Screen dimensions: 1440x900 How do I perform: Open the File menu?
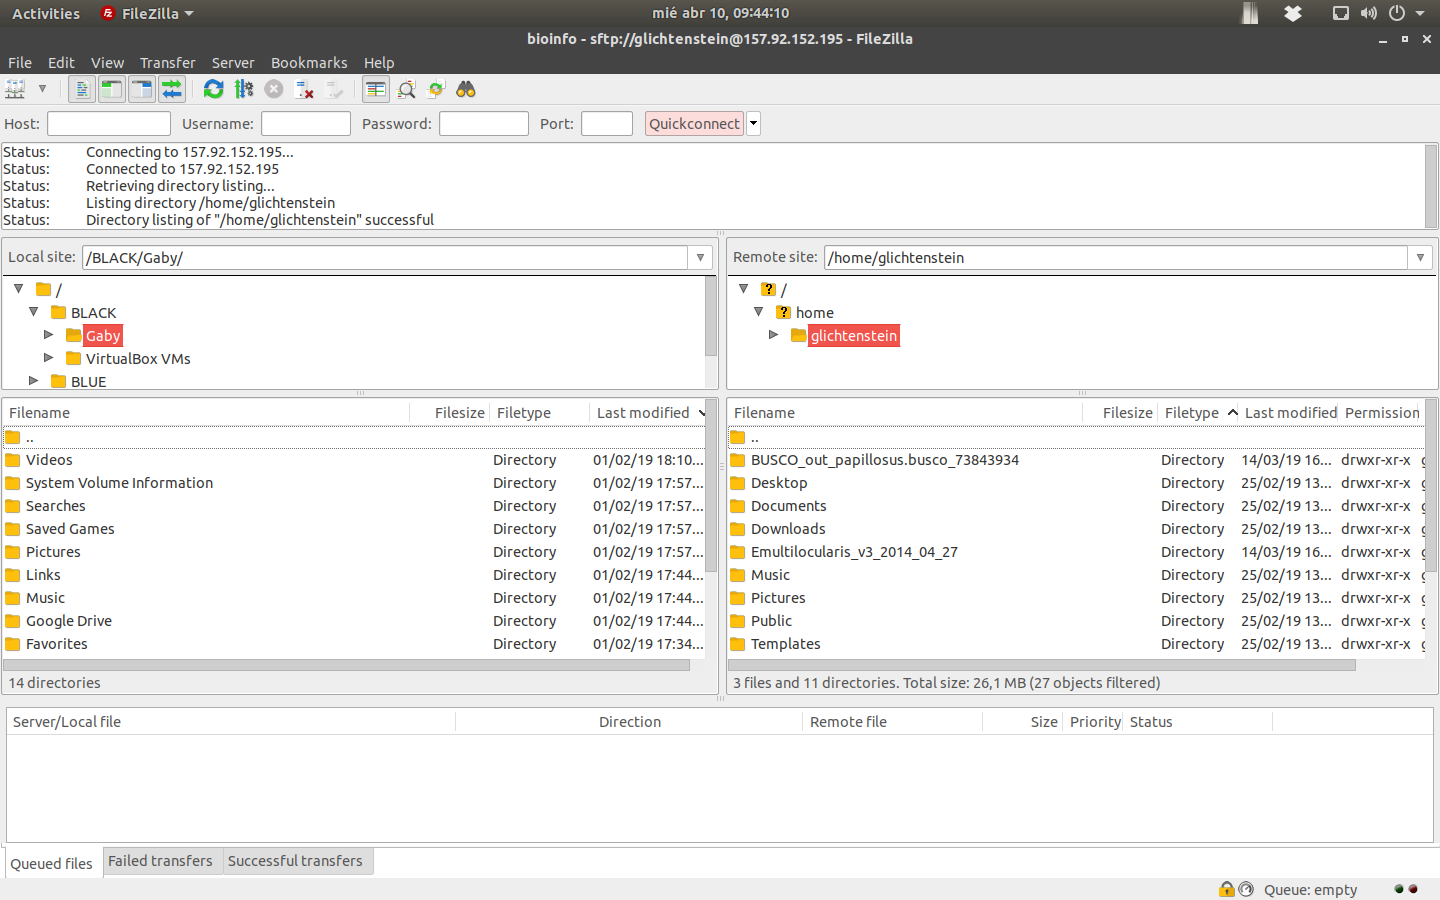(20, 62)
